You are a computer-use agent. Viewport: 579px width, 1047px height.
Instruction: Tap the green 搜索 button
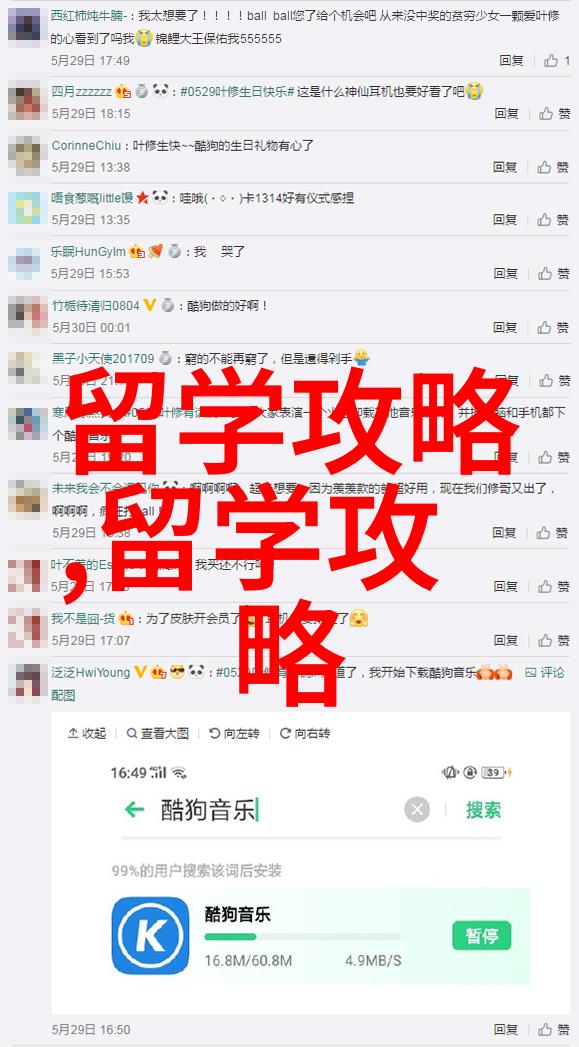pyautogui.click(x=484, y=810)
